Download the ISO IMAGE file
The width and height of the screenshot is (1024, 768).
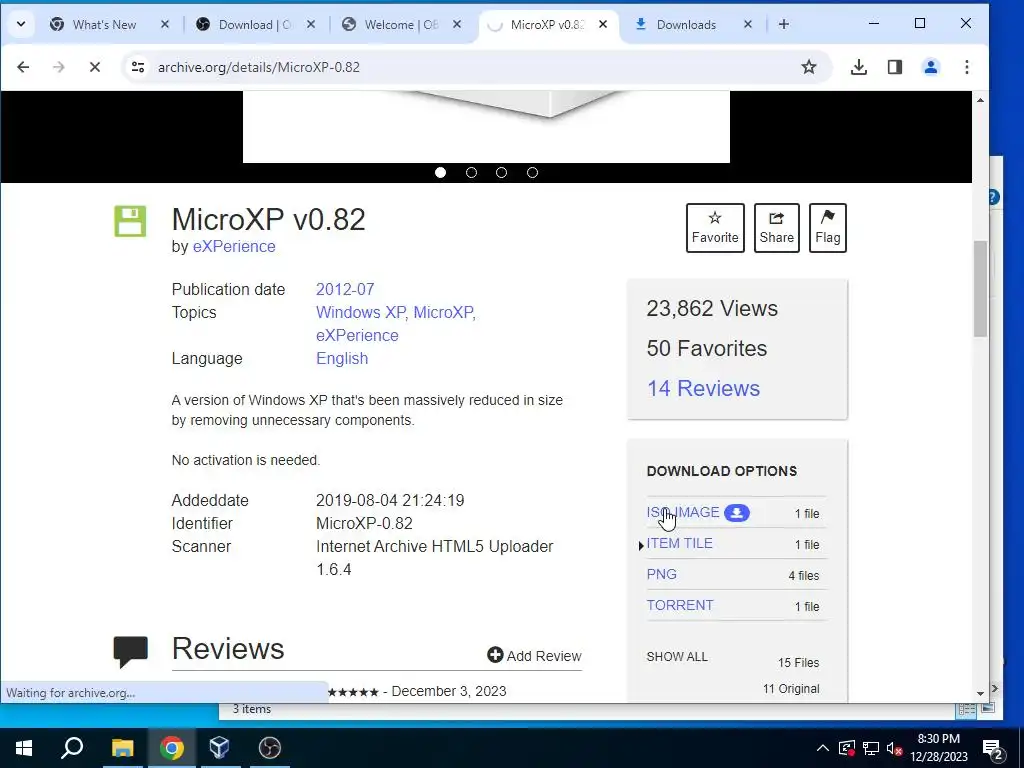click(683, 513)
